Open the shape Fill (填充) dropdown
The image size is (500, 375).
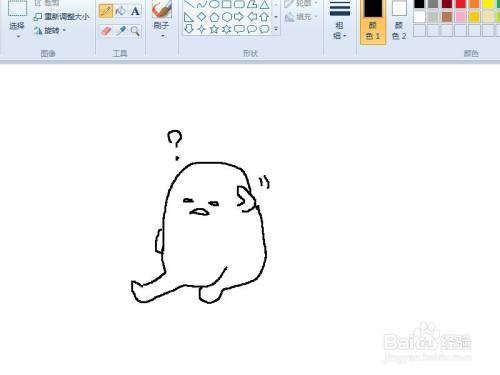pos(301,16)
